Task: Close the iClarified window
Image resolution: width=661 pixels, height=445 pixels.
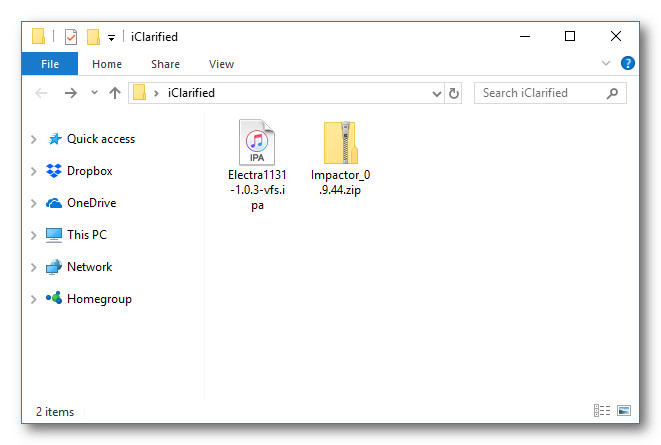Action: point(616,36)
